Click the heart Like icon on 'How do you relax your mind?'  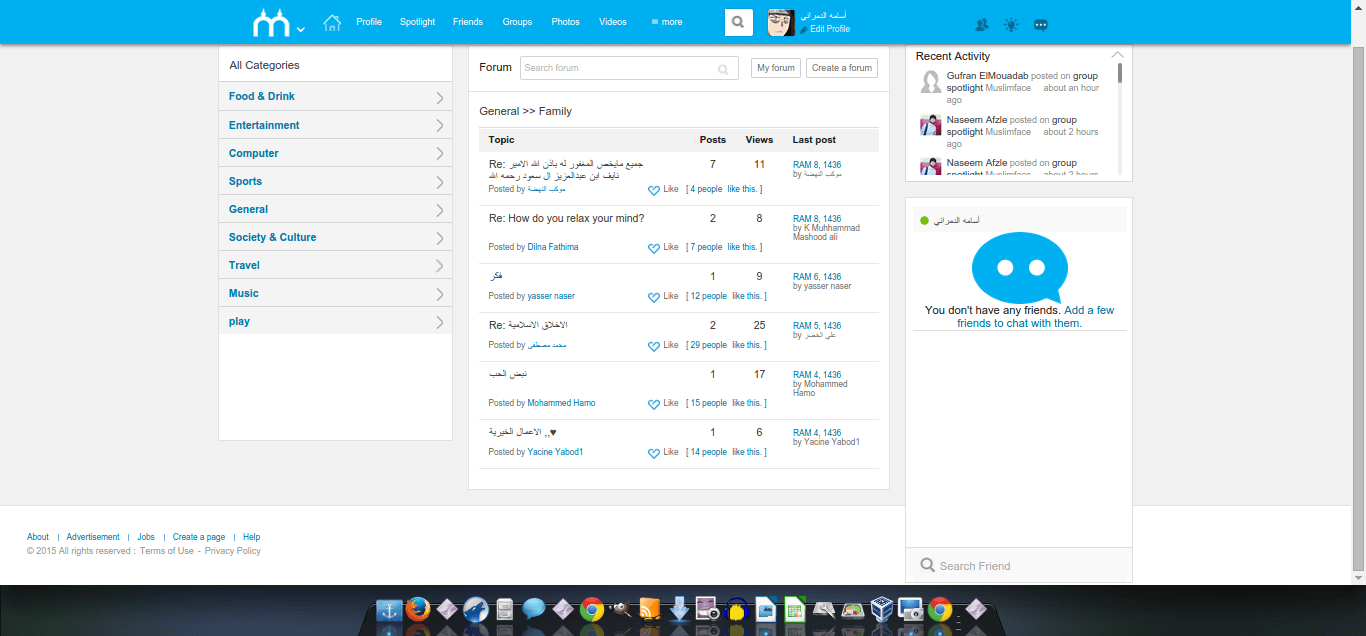[654, 248]
